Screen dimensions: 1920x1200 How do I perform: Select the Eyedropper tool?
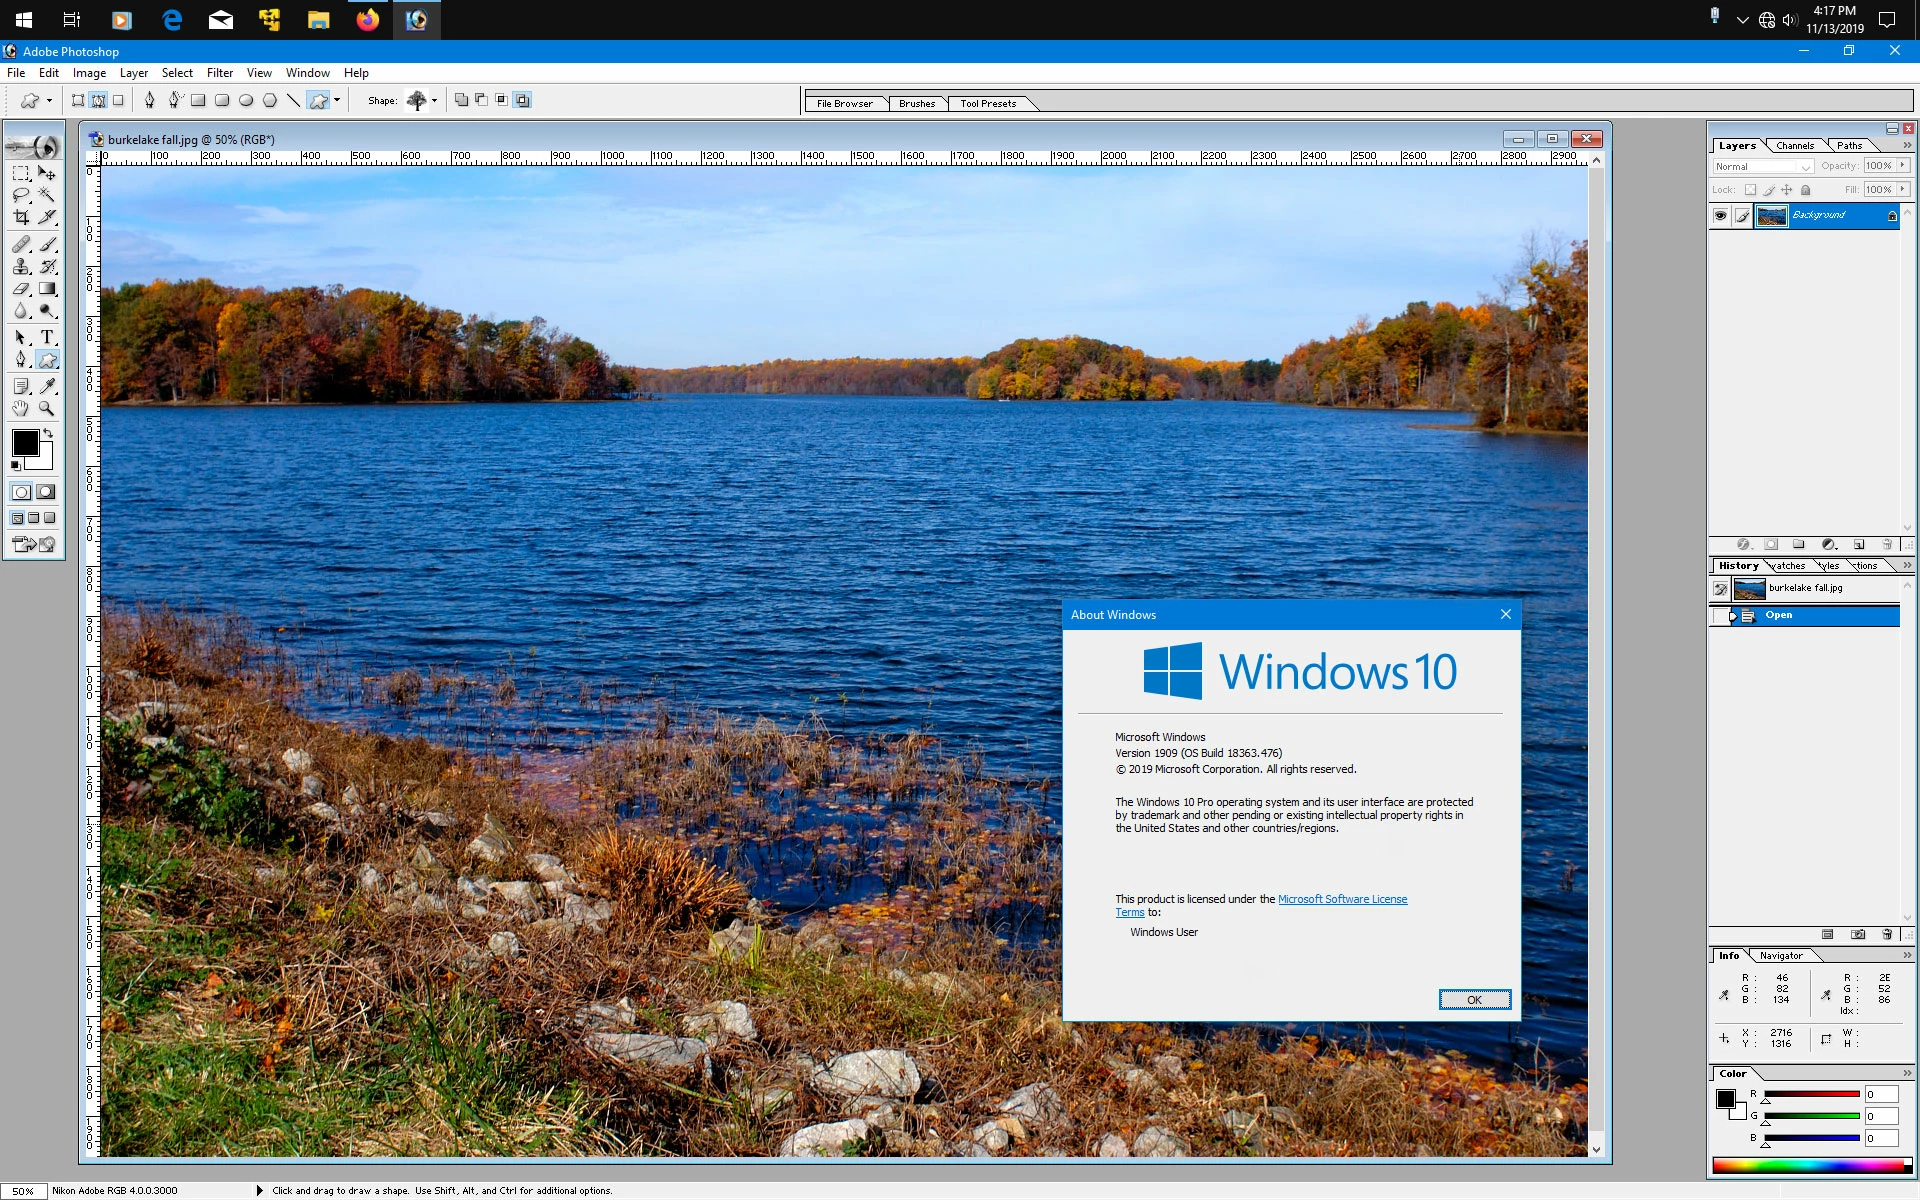click(47, 386)
